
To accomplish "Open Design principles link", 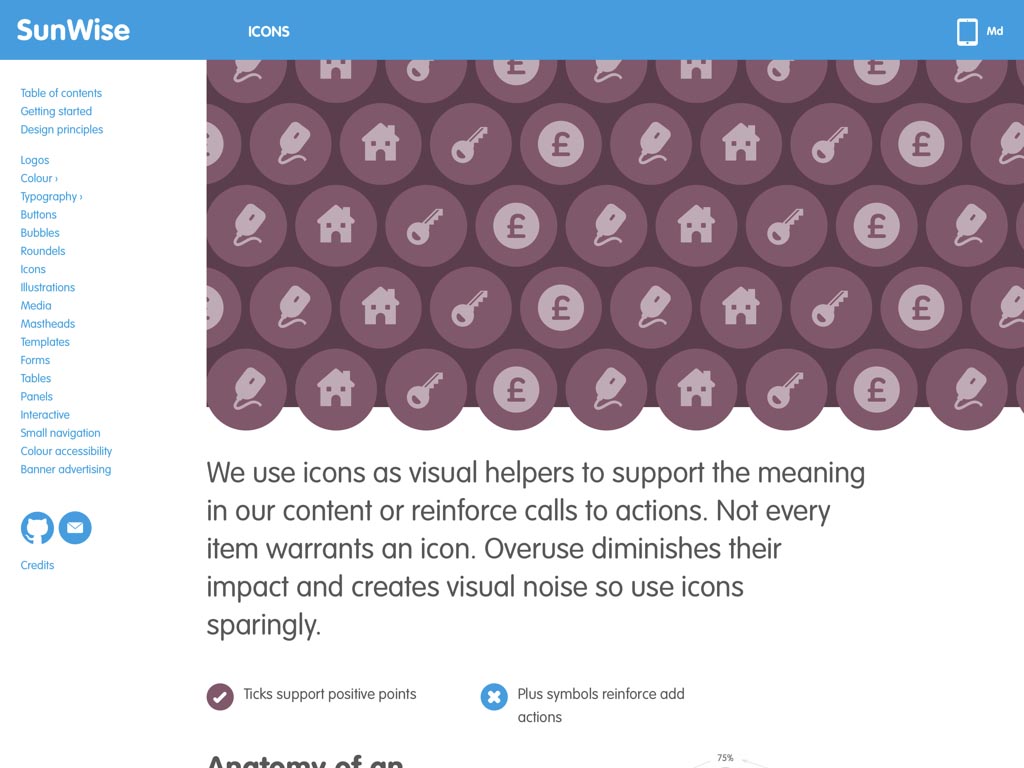I will pos(61,129).
